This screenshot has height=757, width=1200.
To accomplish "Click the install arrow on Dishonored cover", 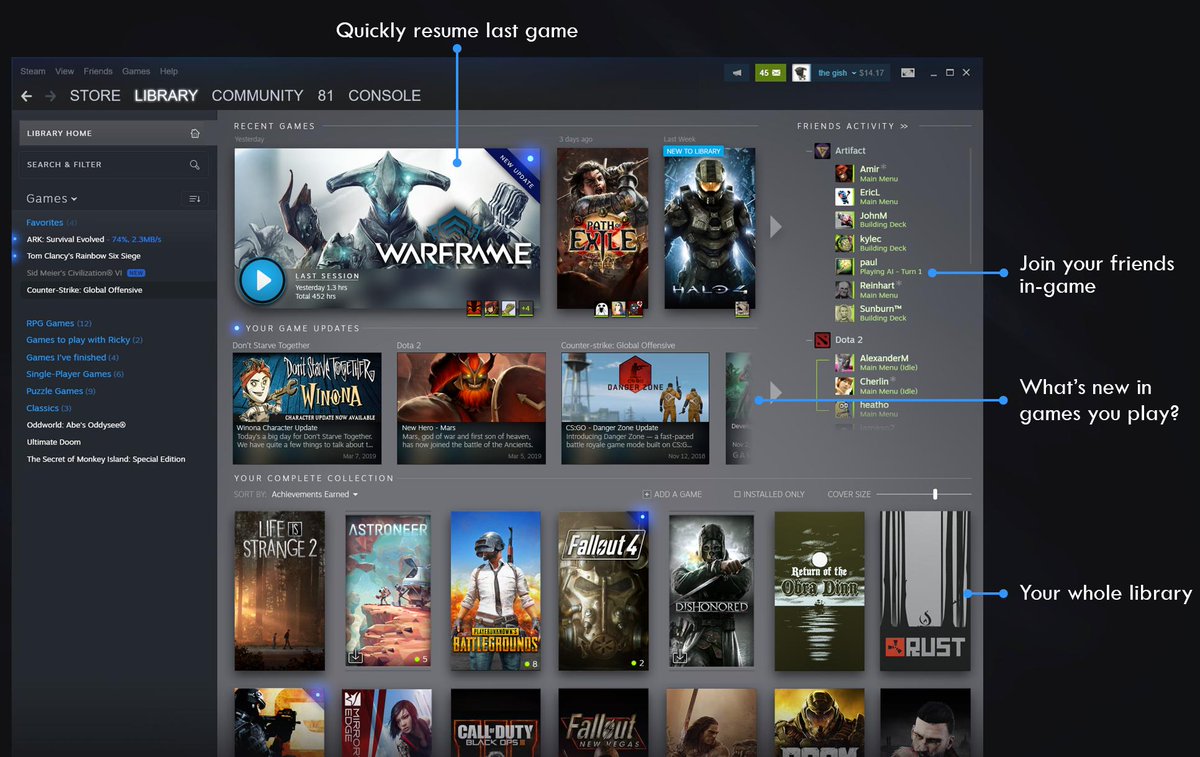I will [x=679, y=657].
